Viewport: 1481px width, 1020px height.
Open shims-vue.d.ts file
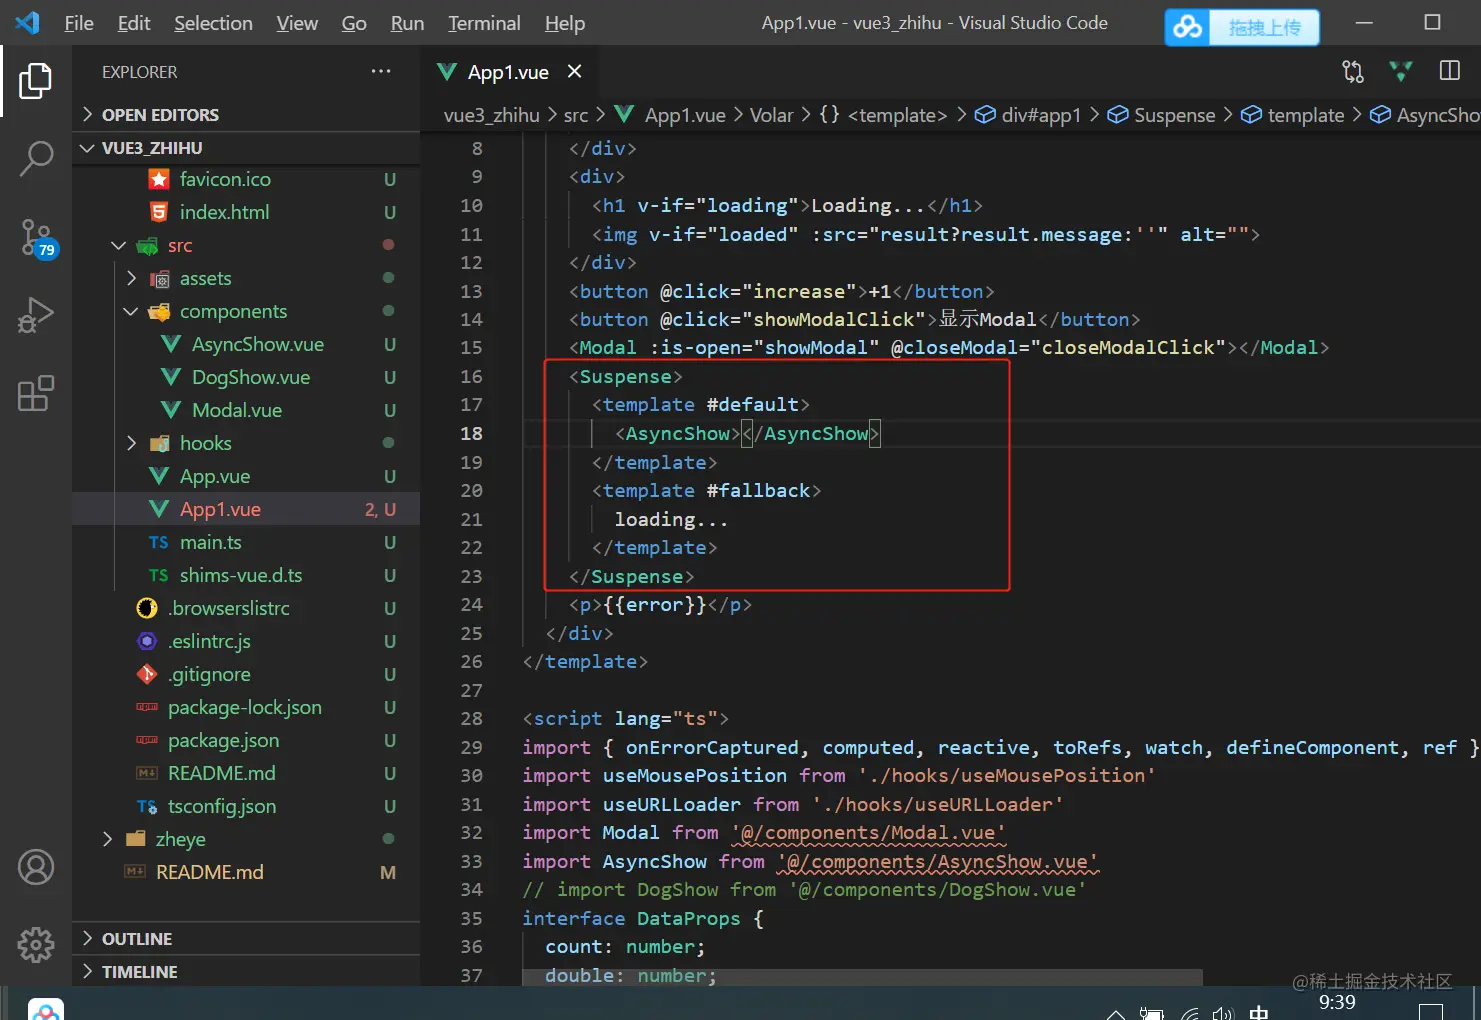(246, 575)
